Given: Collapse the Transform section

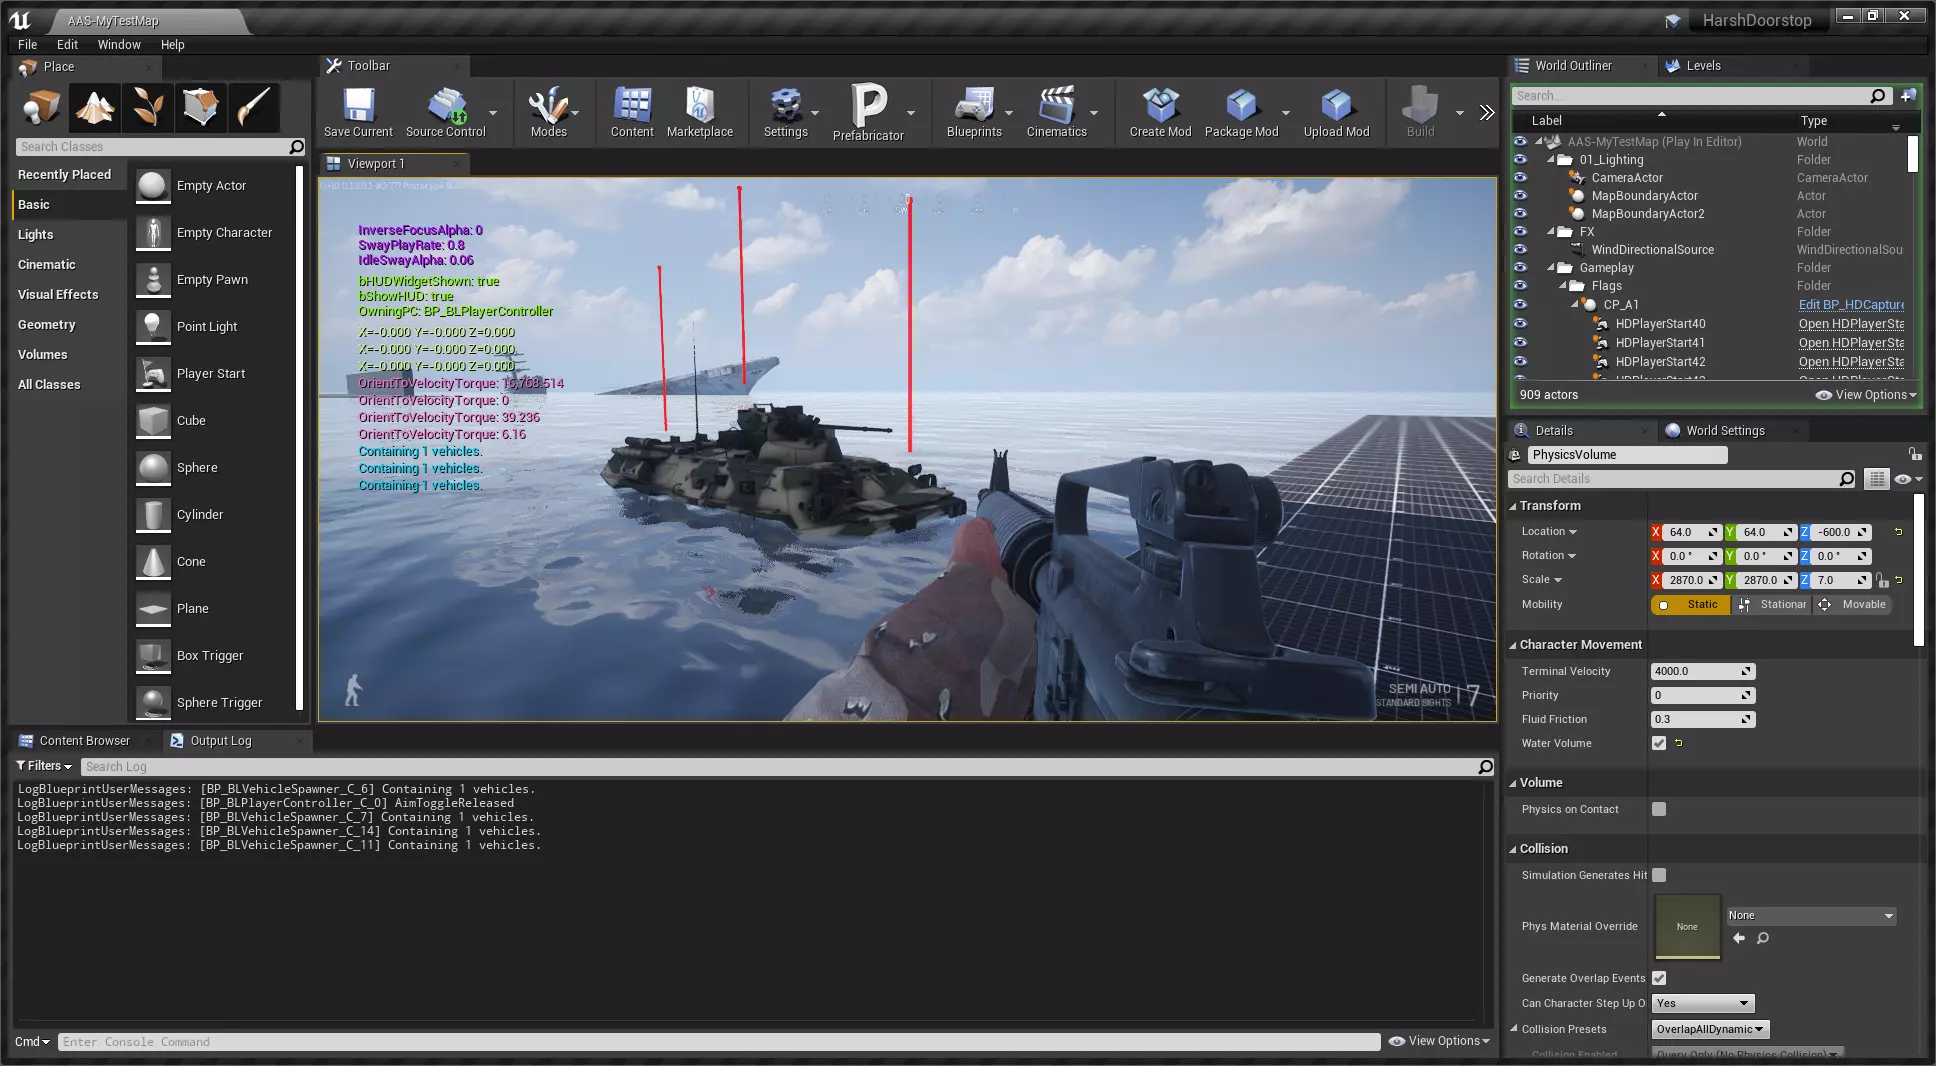Looking at the screenshot, I should click(1513, 506).
